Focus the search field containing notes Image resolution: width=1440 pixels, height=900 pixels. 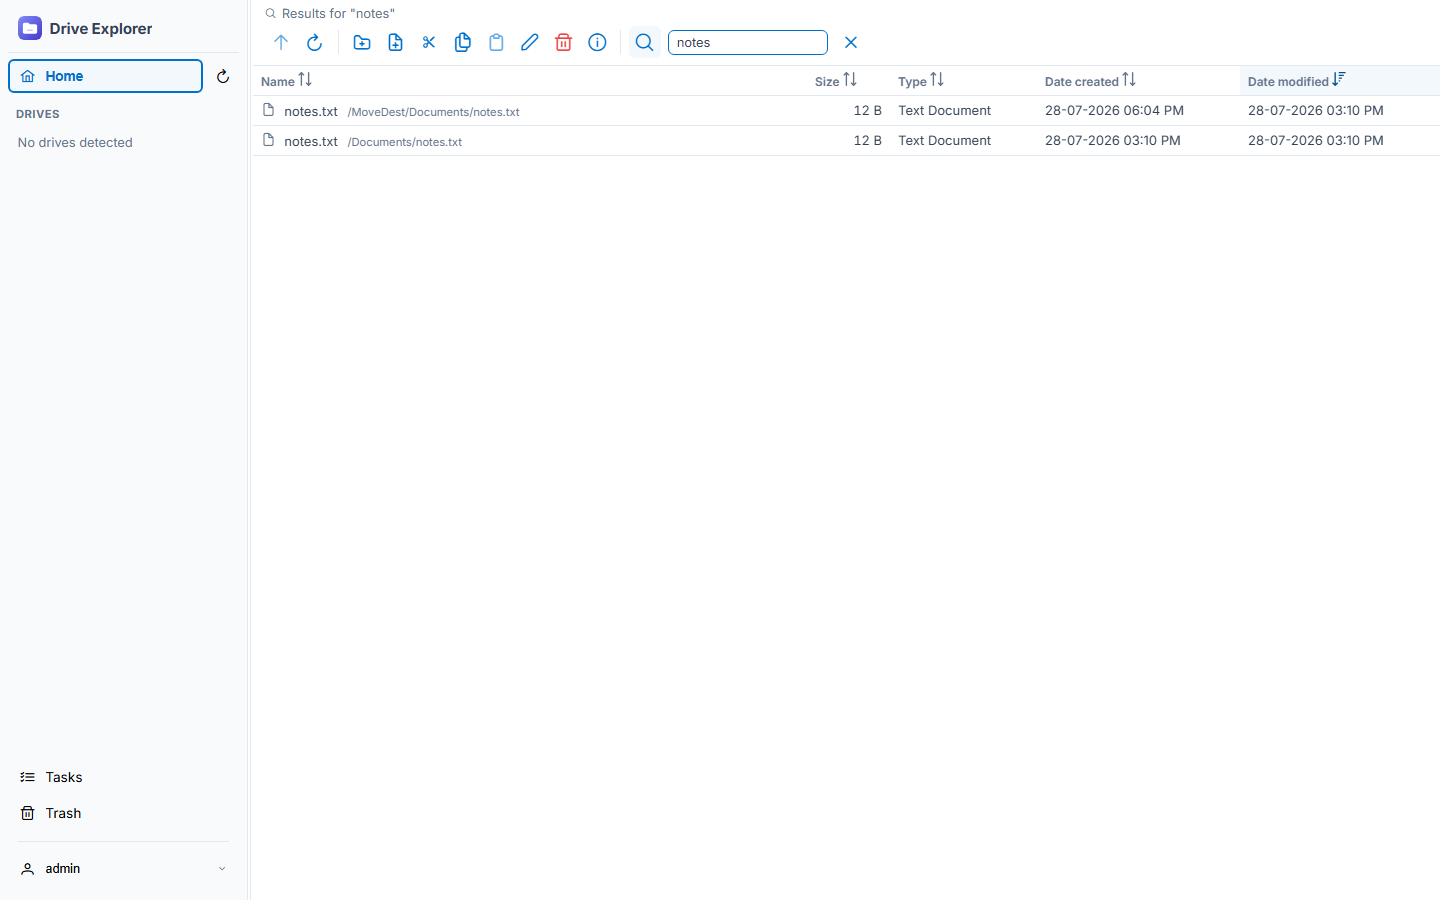748,42
